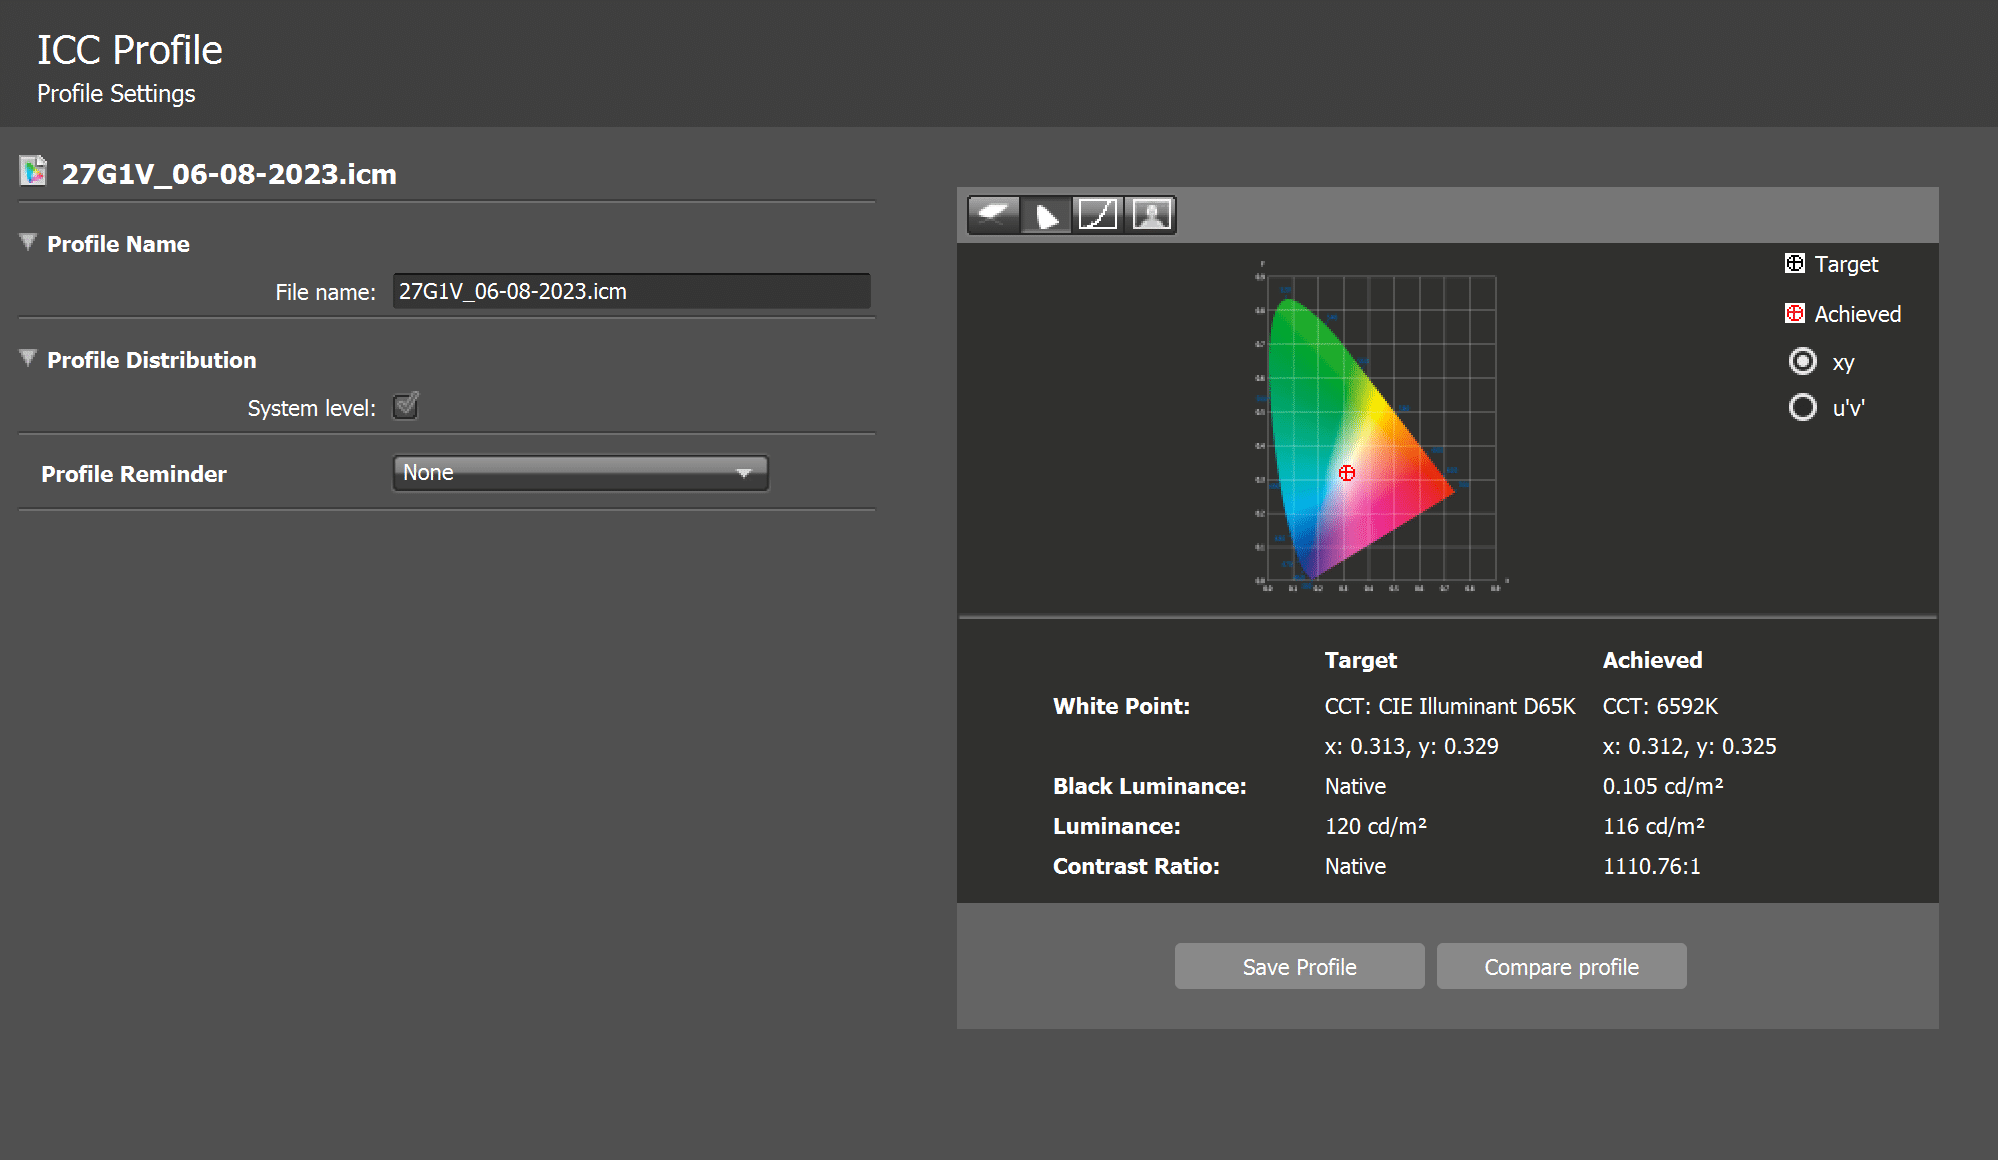Click the Profile Settings subtitle

(x=116, y=93)
